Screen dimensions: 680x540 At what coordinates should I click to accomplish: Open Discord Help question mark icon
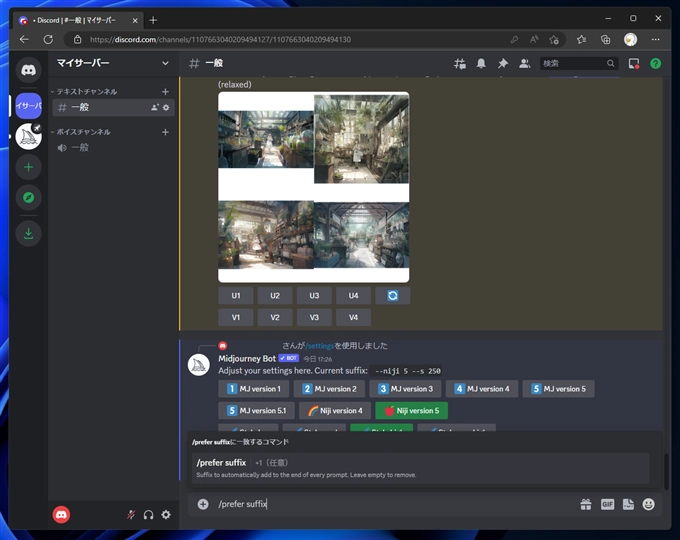coord(655,64)
